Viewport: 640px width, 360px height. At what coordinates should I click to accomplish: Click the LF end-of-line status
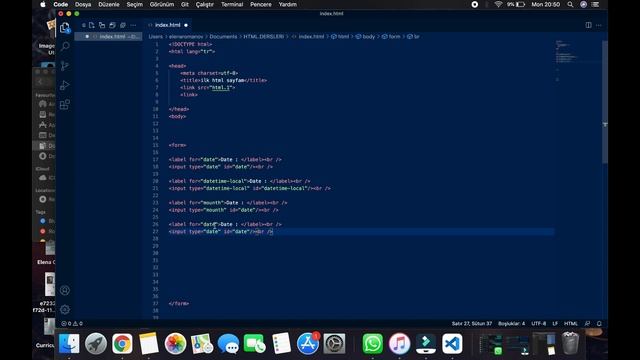[555, 323]
